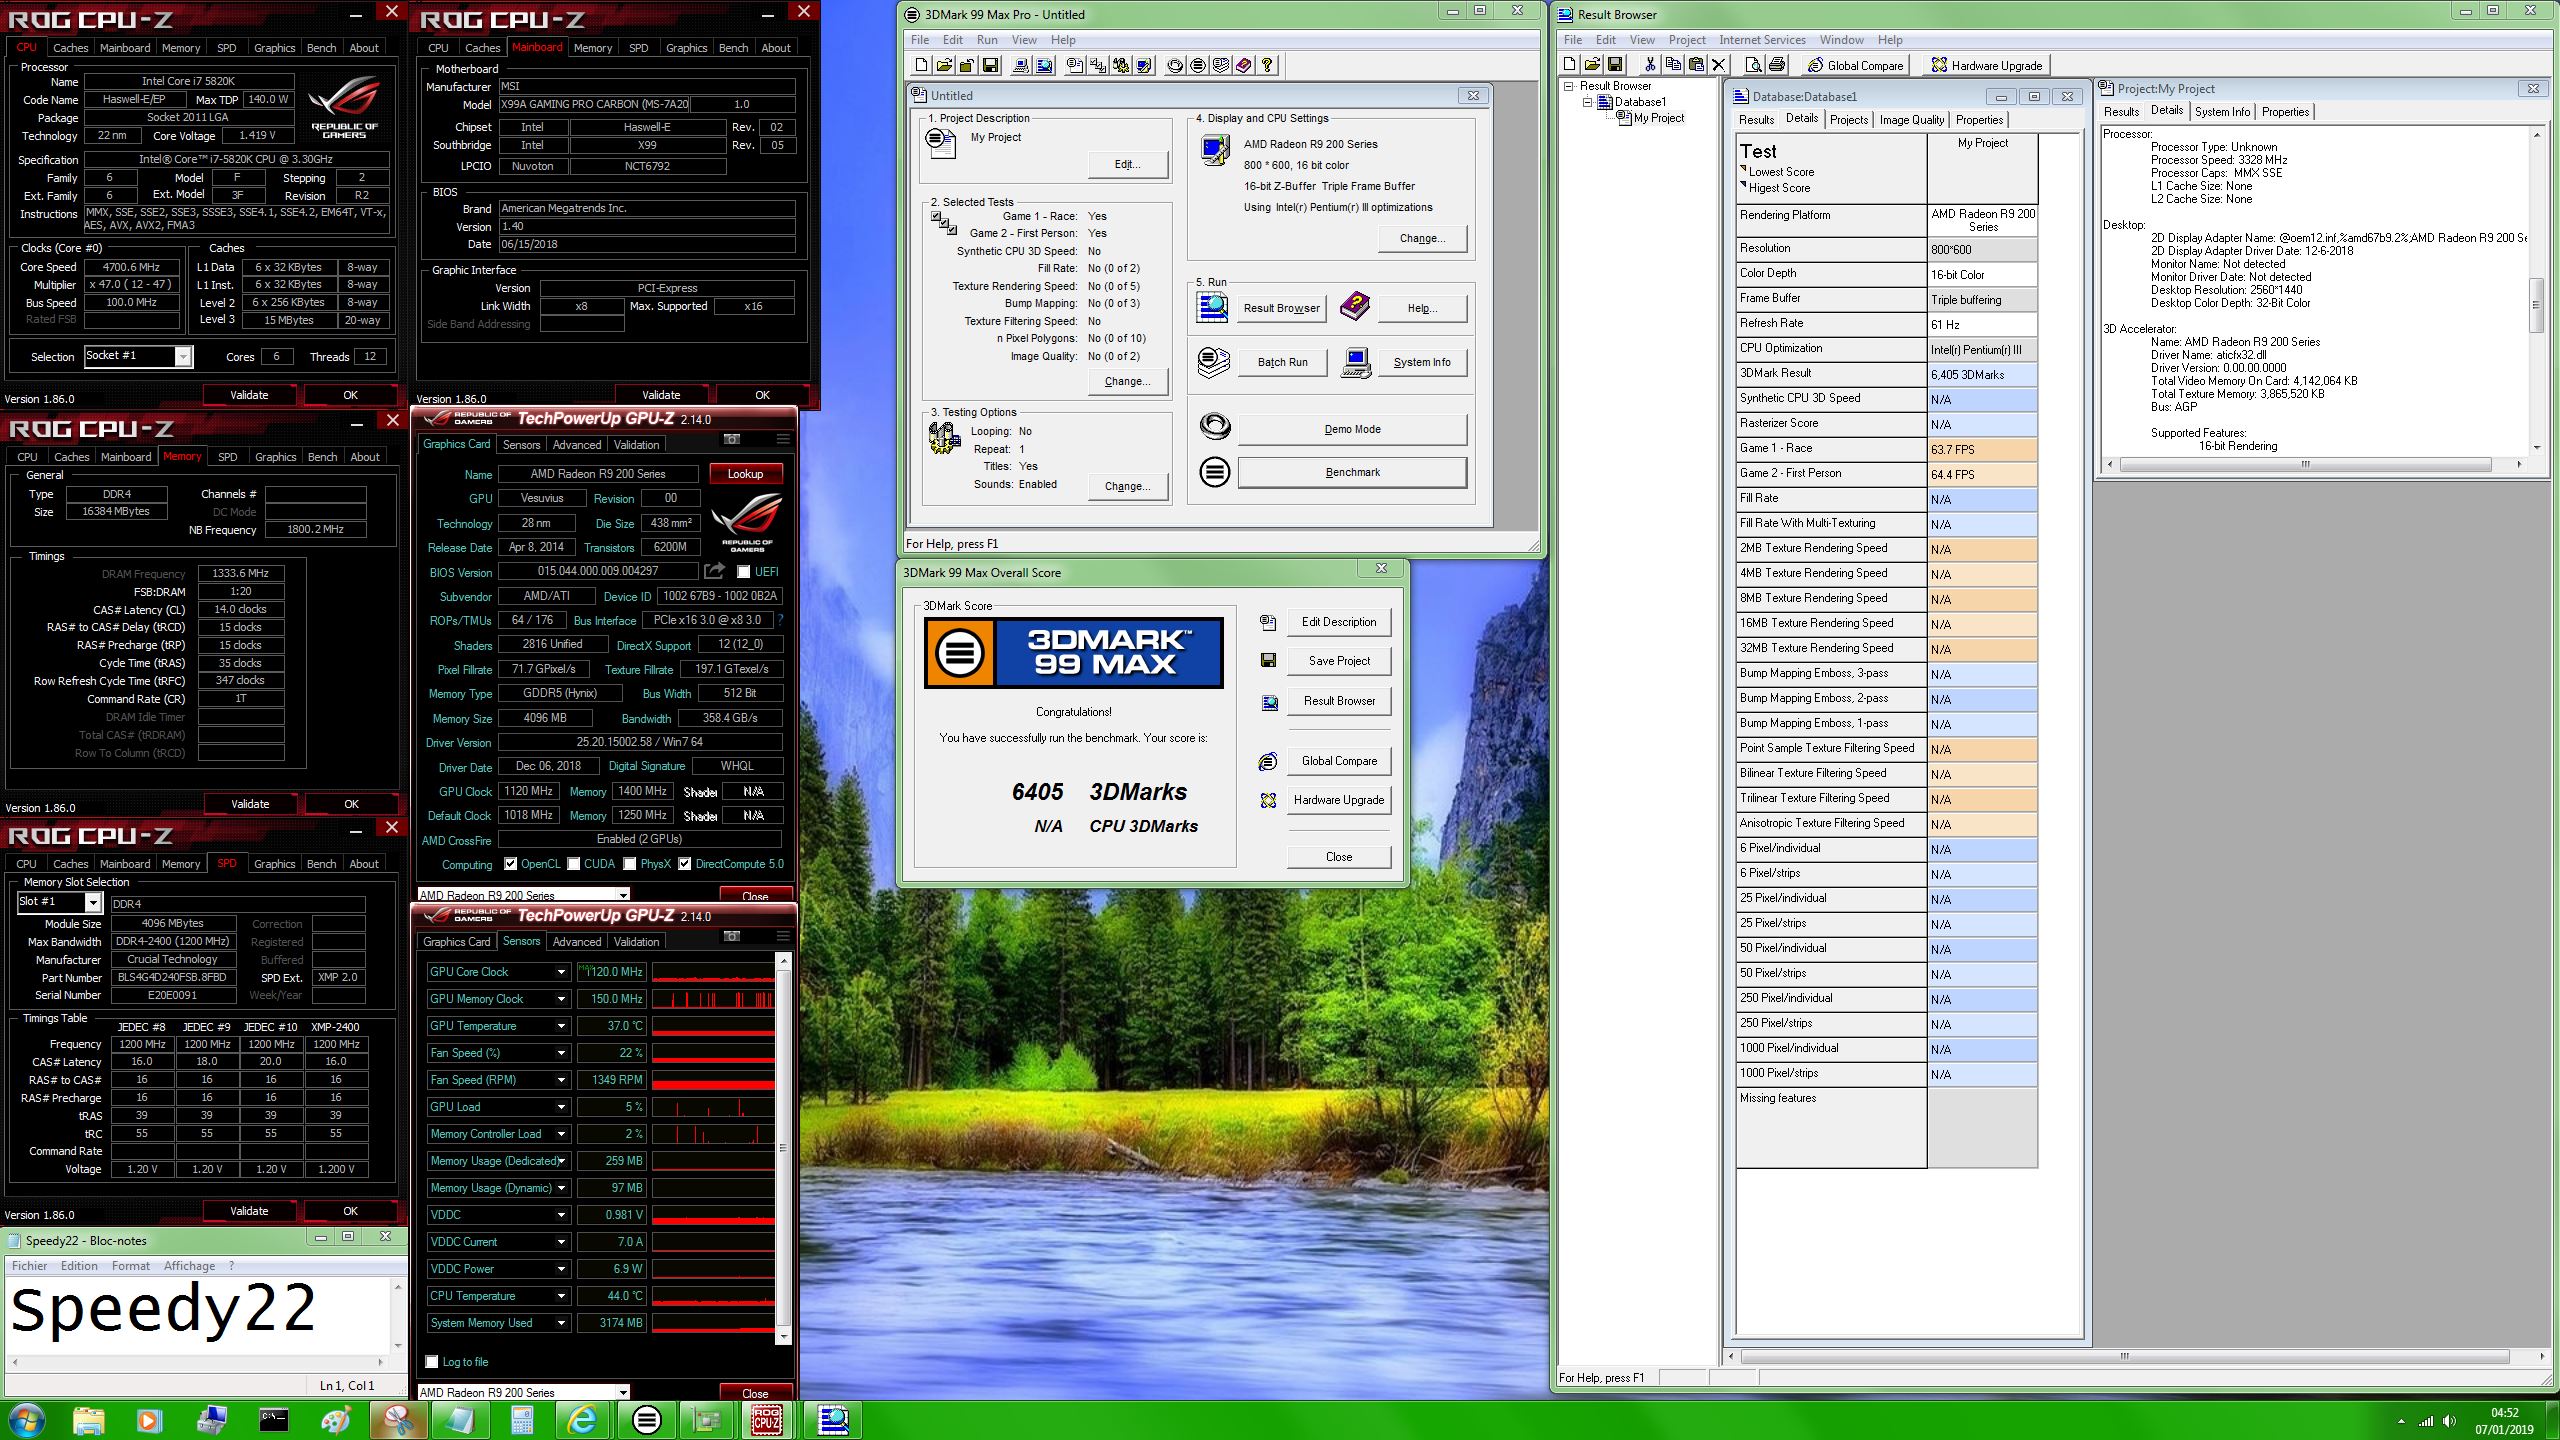Click GPU-Z Sensors vertical scrollbar

pos(783,1148)
